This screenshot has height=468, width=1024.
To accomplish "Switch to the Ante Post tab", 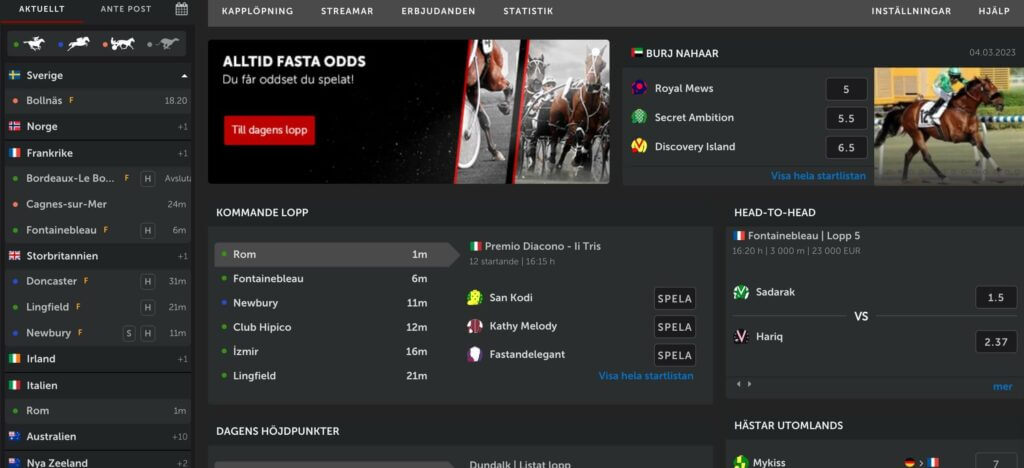I will point(126,9).
